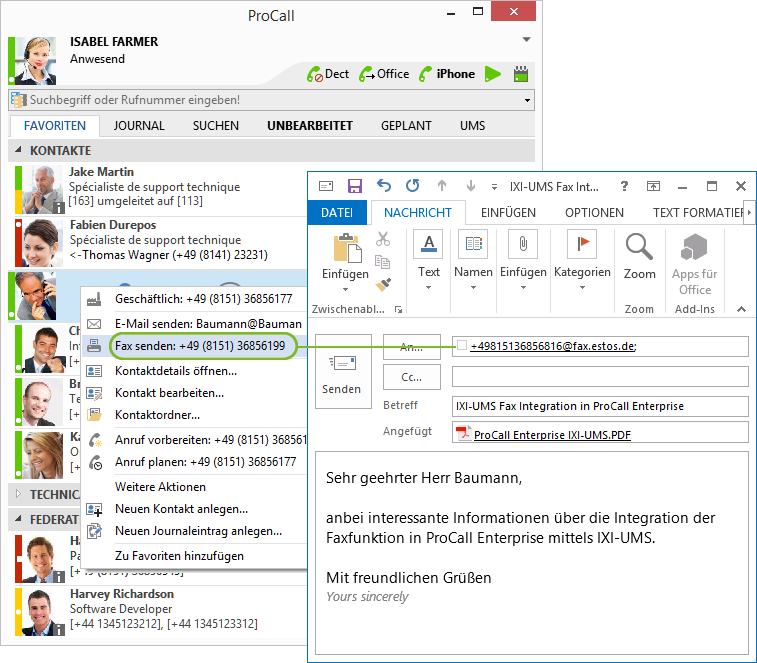Collapse the Outlook ribbon with the chevron

(x=742, y=309)
